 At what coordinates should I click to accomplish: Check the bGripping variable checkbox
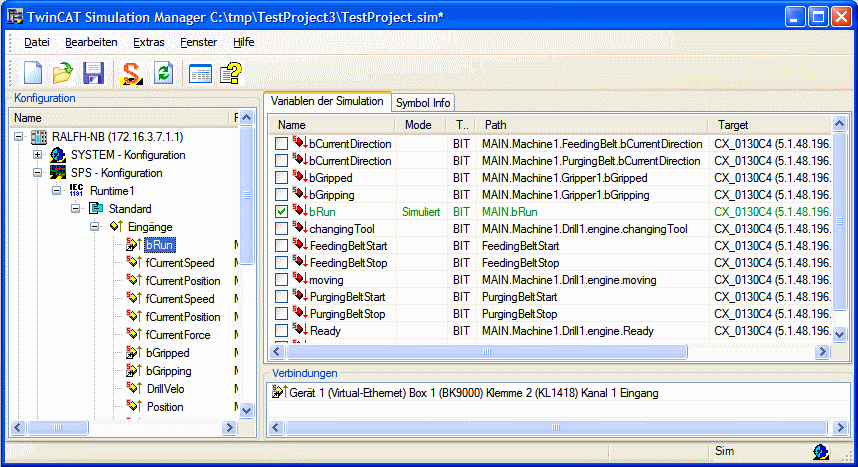(x=281, y=195)
